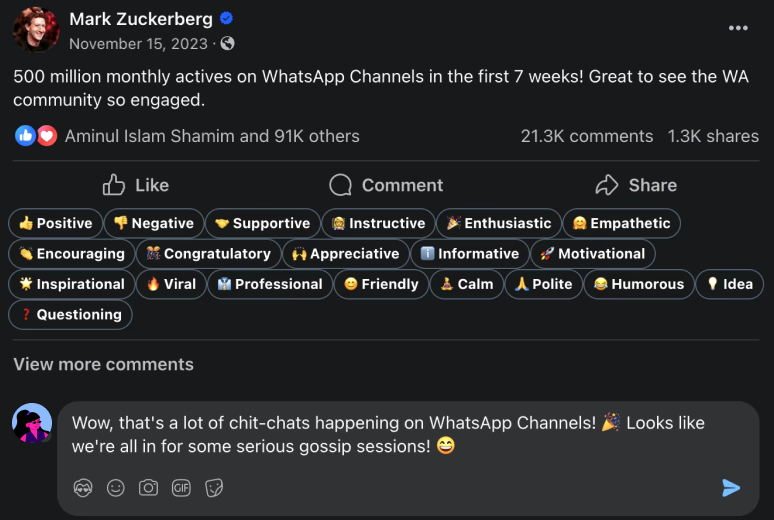
Task: Select the Questioning tone chip
Action: (70, 314)
